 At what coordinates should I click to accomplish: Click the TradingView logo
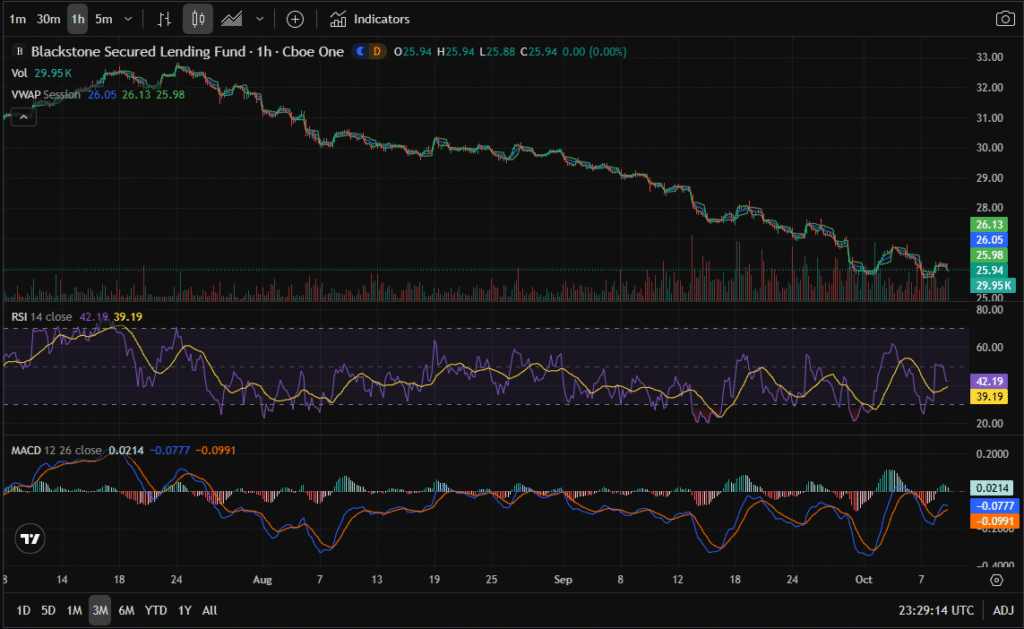tap(30, 538)
